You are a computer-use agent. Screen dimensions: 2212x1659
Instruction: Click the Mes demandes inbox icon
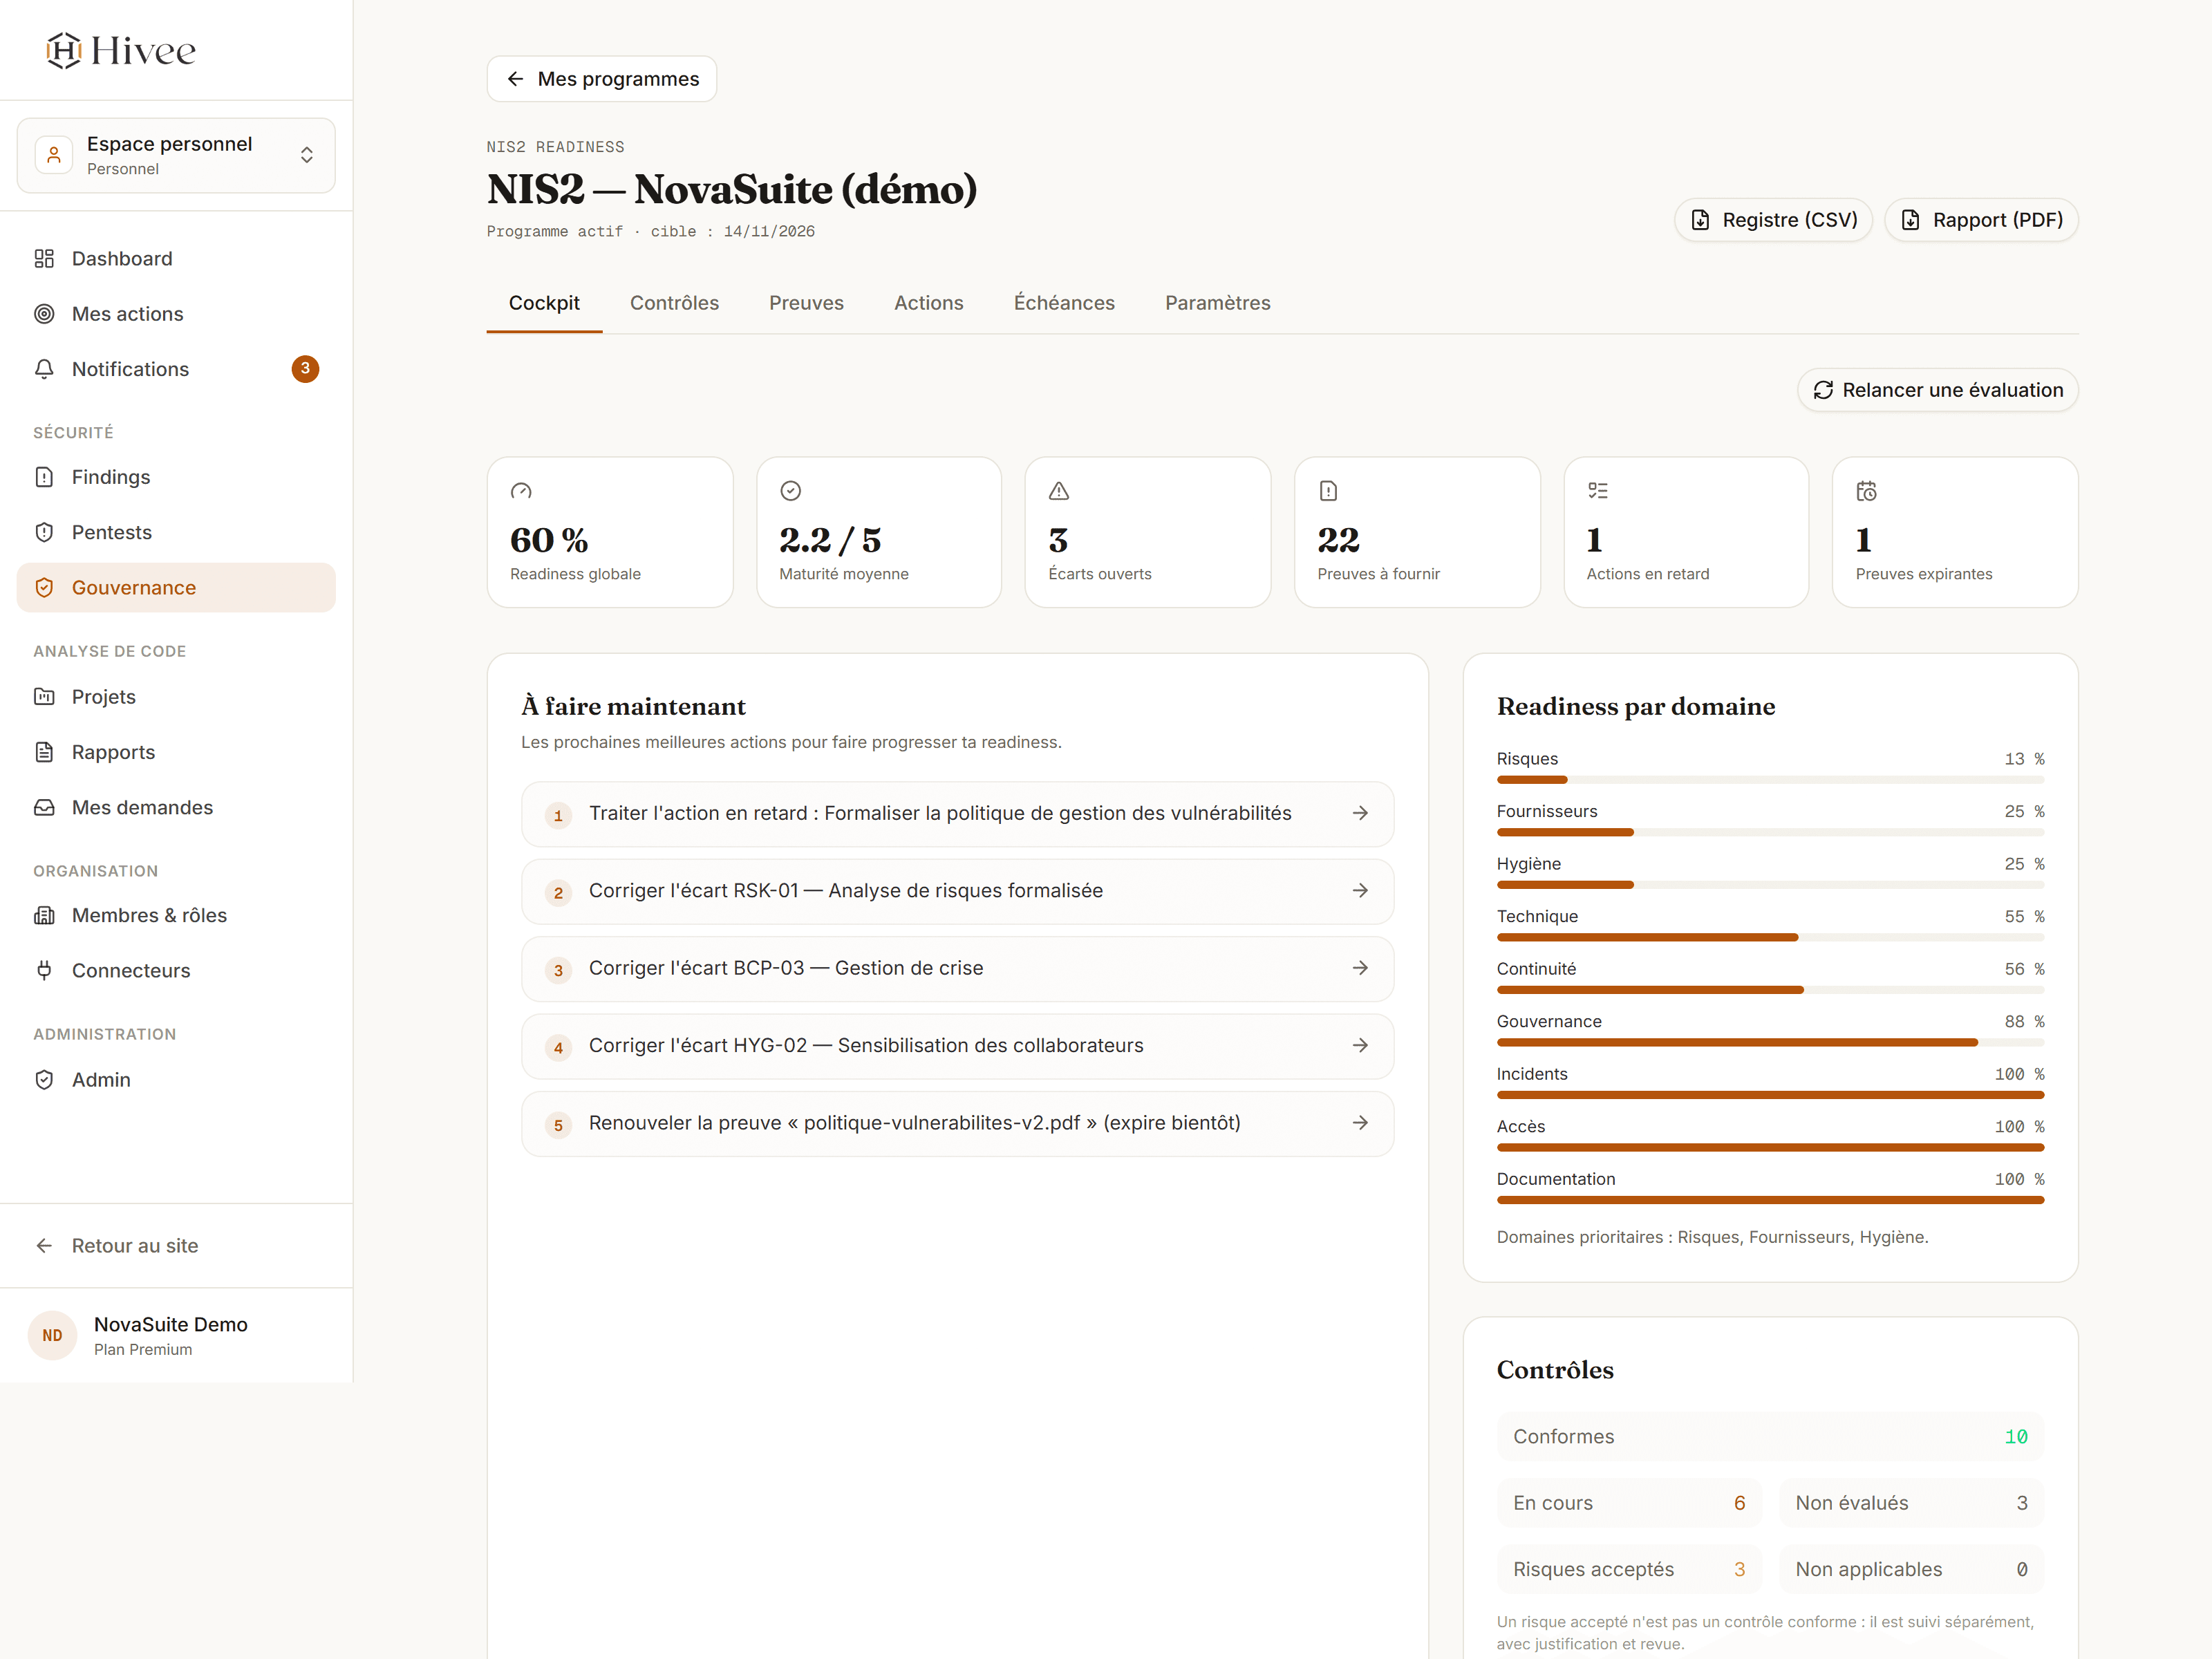click(x=44, y=807)
